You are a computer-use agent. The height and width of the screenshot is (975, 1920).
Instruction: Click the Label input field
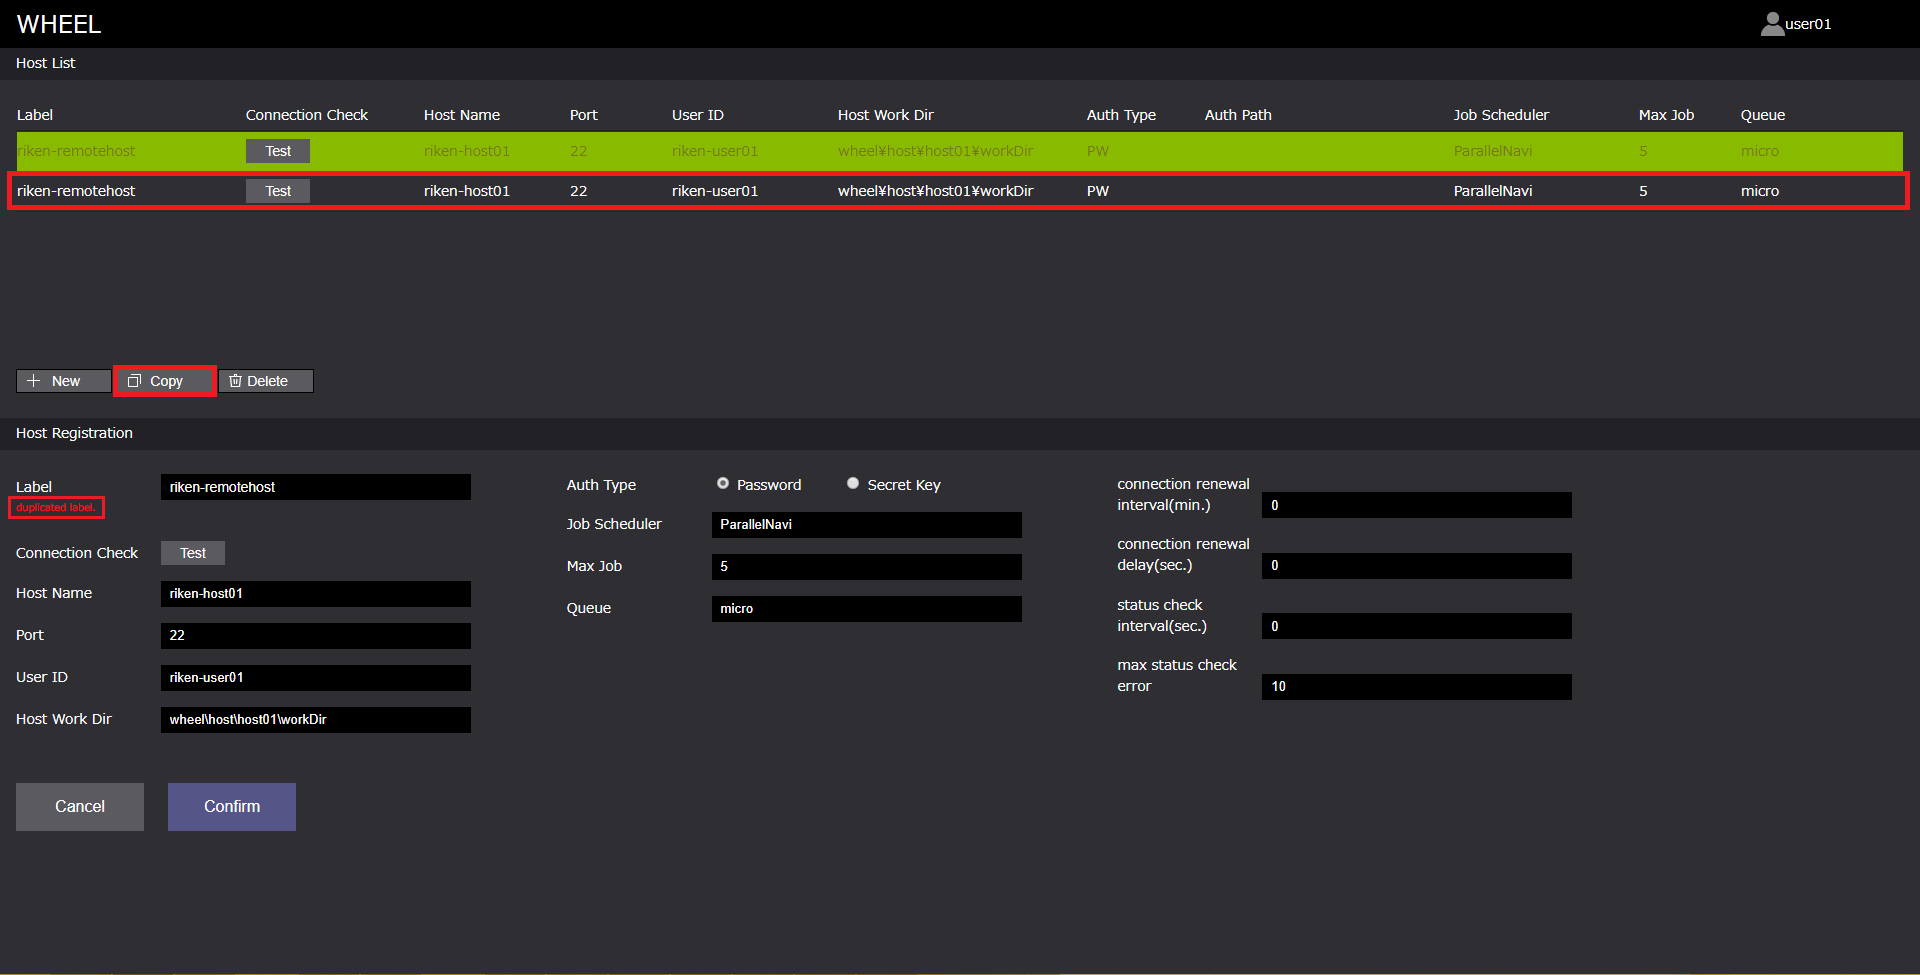click(x=315, y=487)
